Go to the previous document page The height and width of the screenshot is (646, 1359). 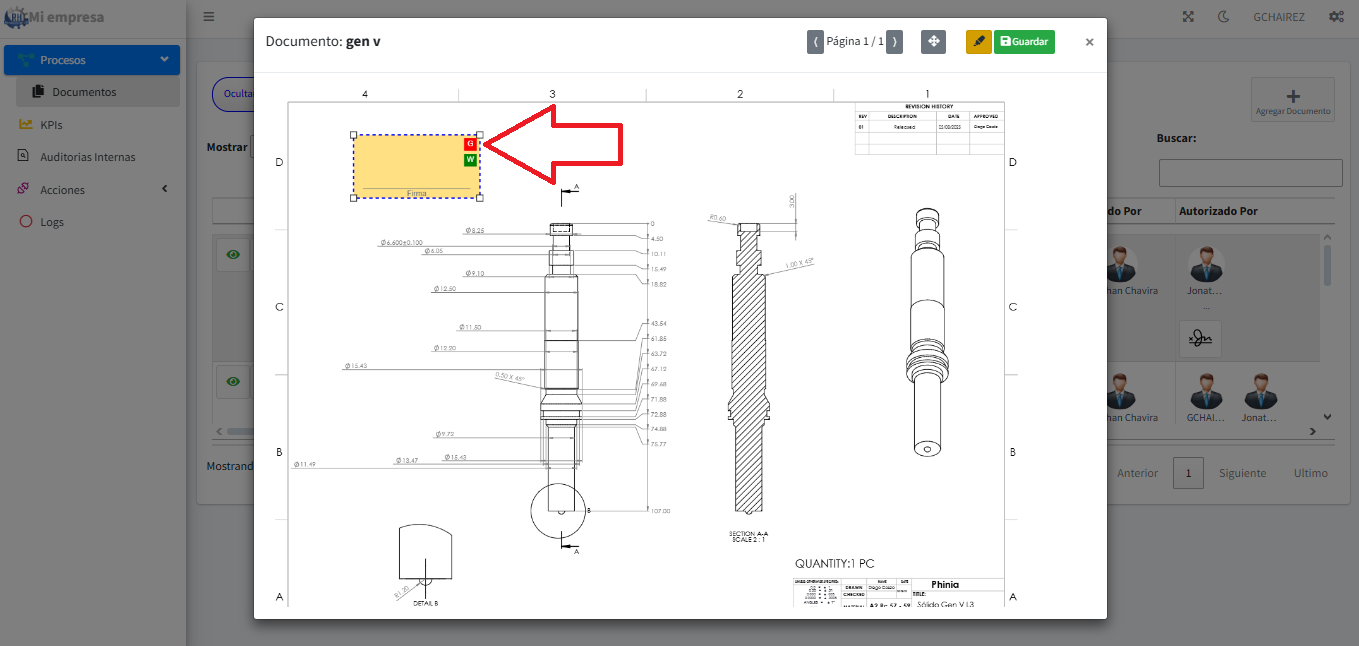(815, 42)
